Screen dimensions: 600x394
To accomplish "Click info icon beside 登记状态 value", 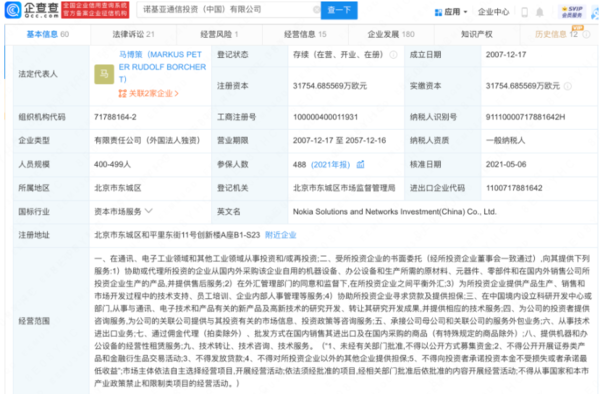I will click(393, 55).
